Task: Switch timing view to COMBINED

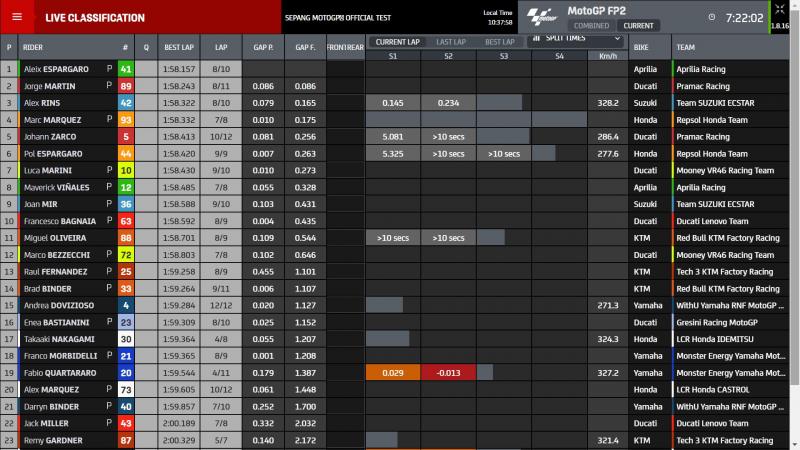Action: click(591, 26)
